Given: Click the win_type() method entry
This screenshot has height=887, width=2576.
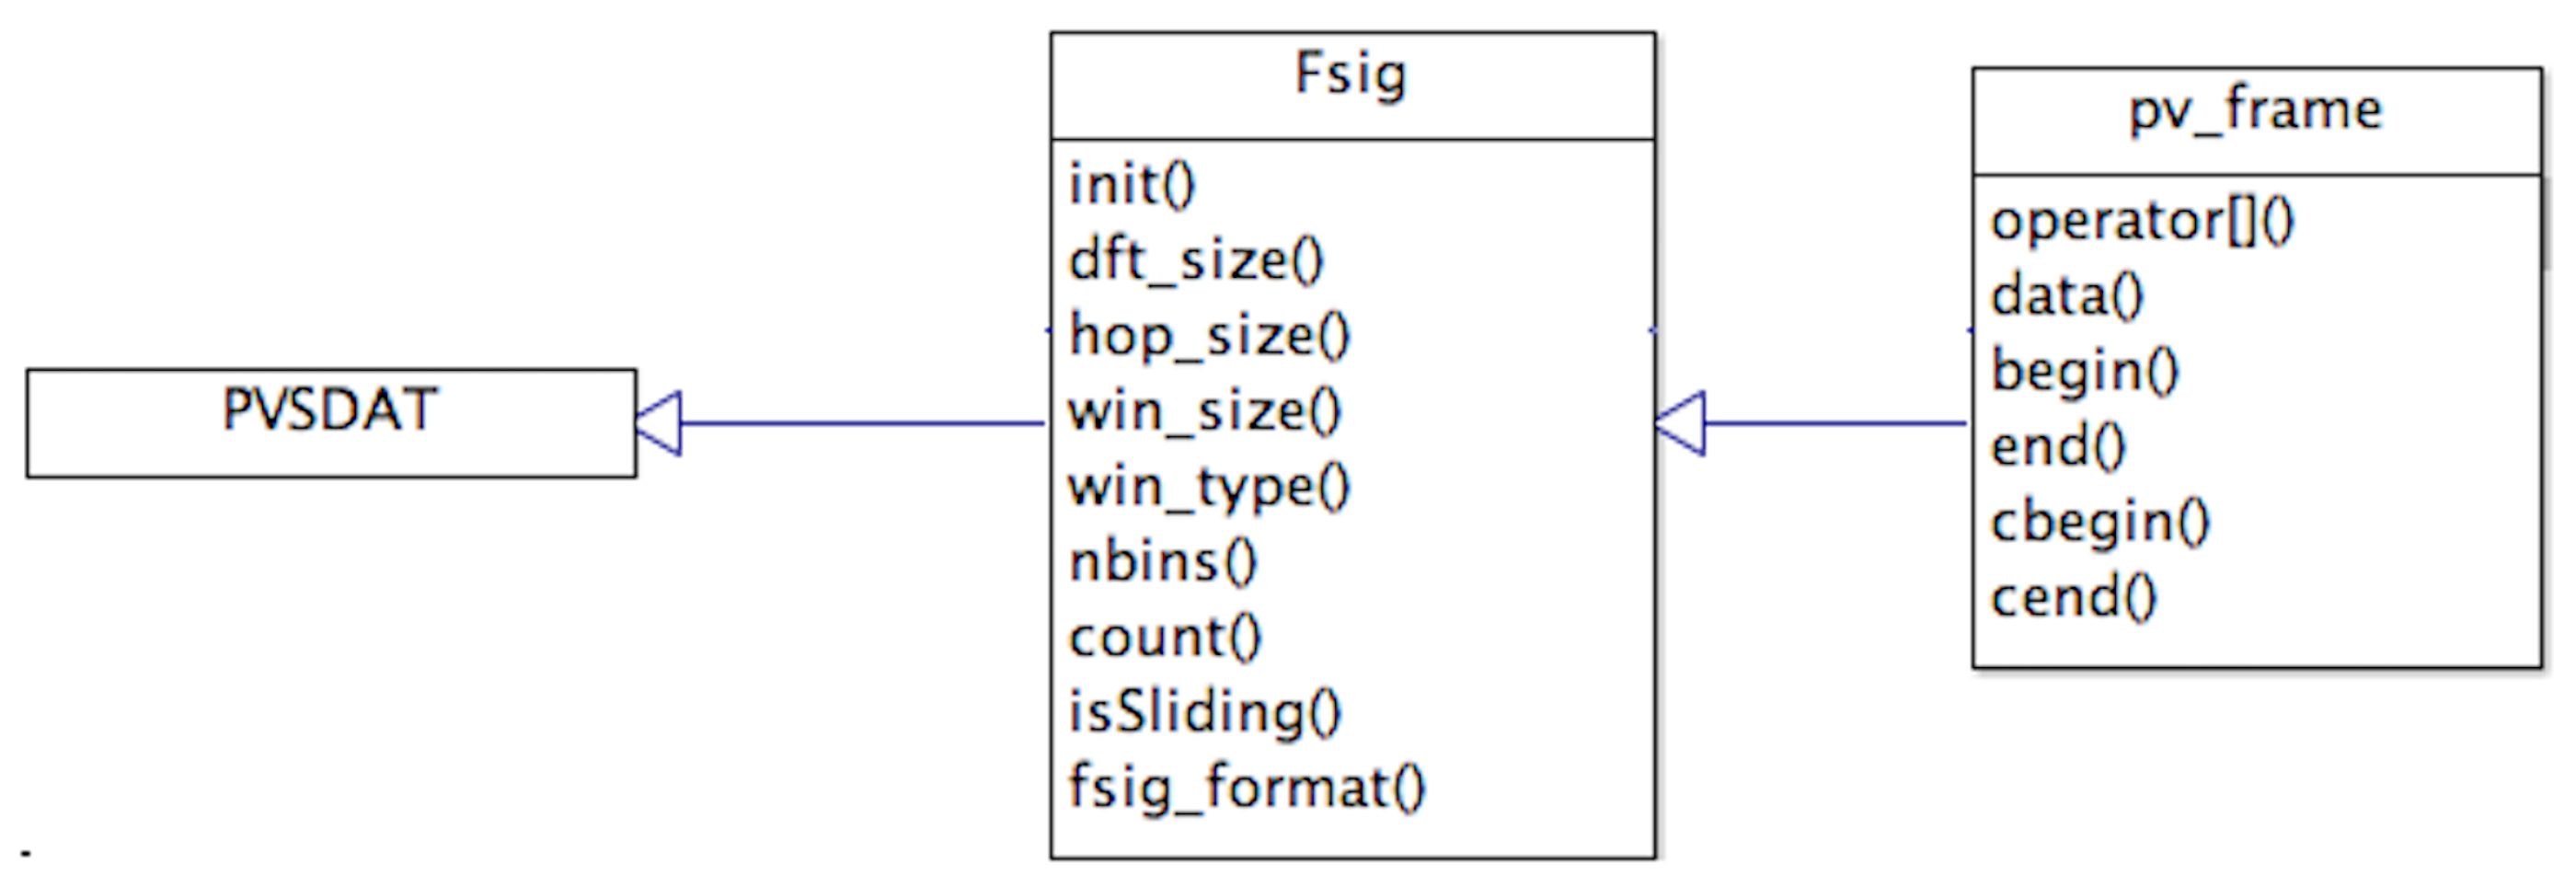Looking at the screenshot, I should point(1209,487).
